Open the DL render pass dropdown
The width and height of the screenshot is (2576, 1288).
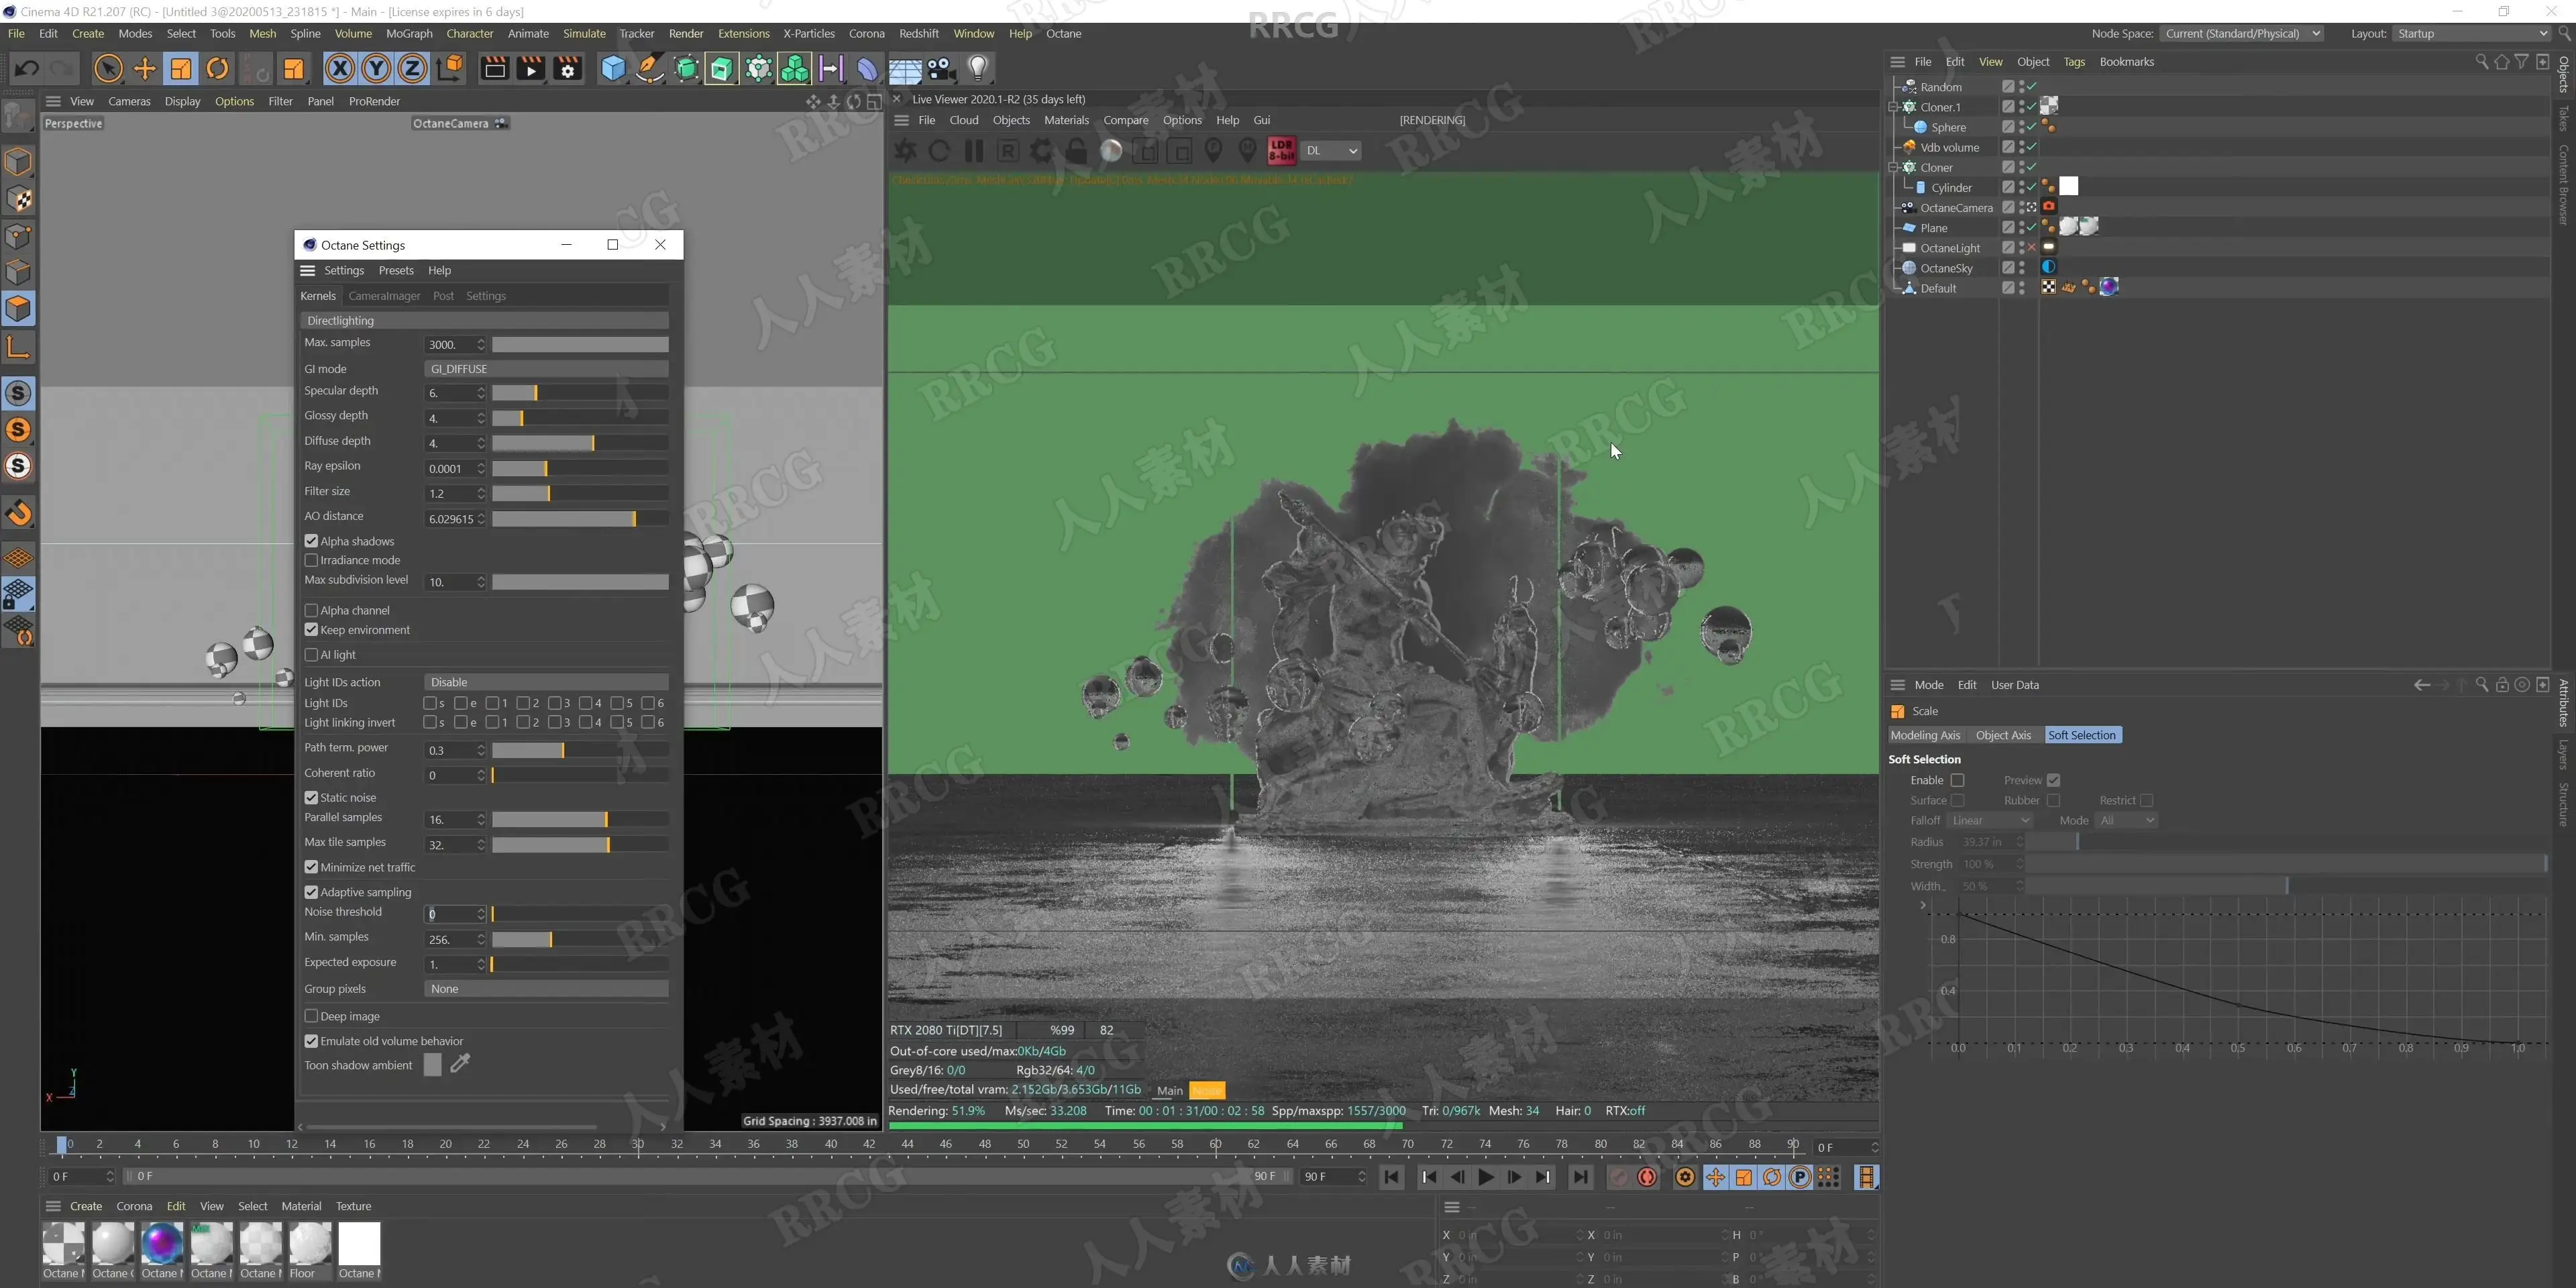pyautogui.click(x=1332, y=151)
